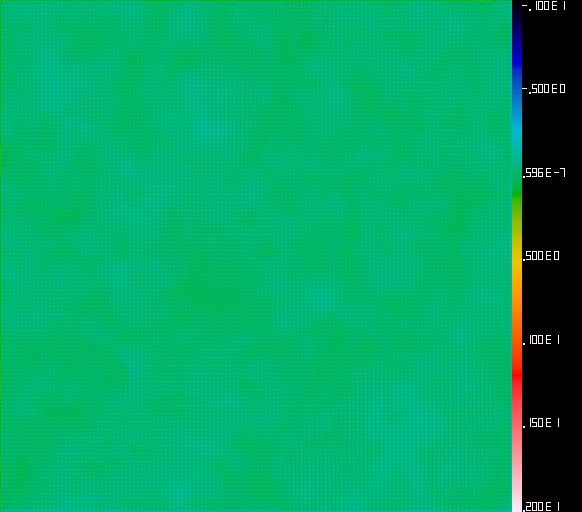Viewport: 582px width, 512px height.
Task: Click the positive .500E0 scale label
Action: (541, 256)
